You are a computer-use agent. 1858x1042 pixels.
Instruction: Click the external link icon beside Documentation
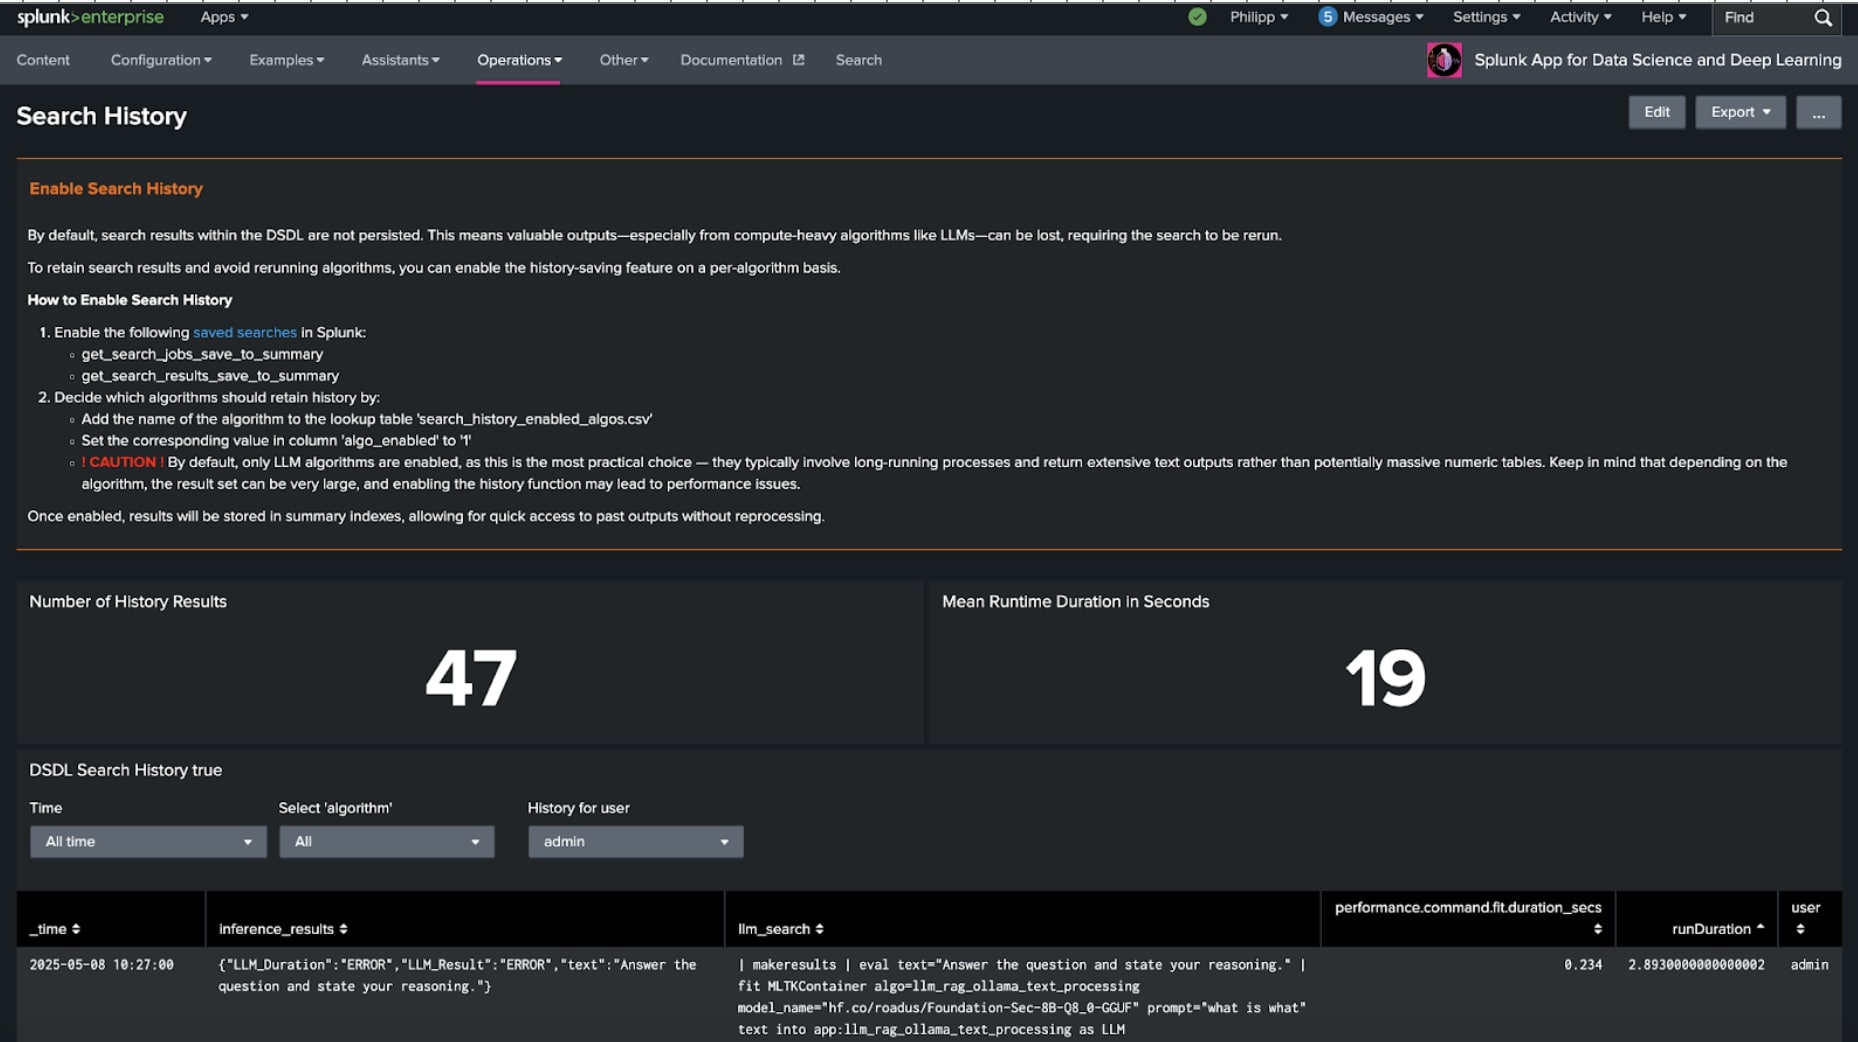pyautogui.click(x=798, y=60)
